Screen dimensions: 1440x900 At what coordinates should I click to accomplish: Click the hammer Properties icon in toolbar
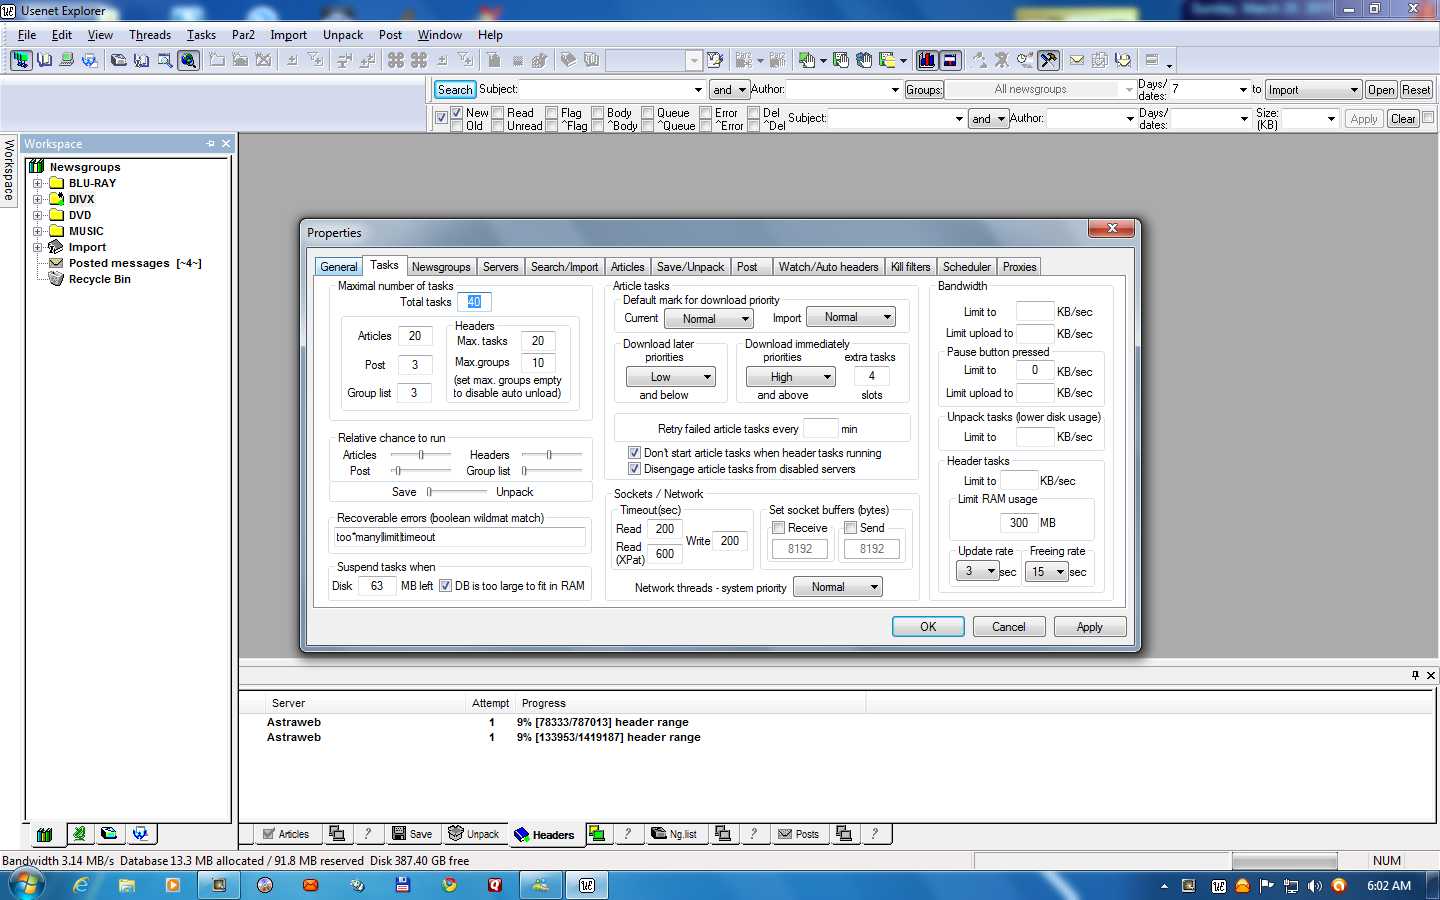pos(1048,60)
